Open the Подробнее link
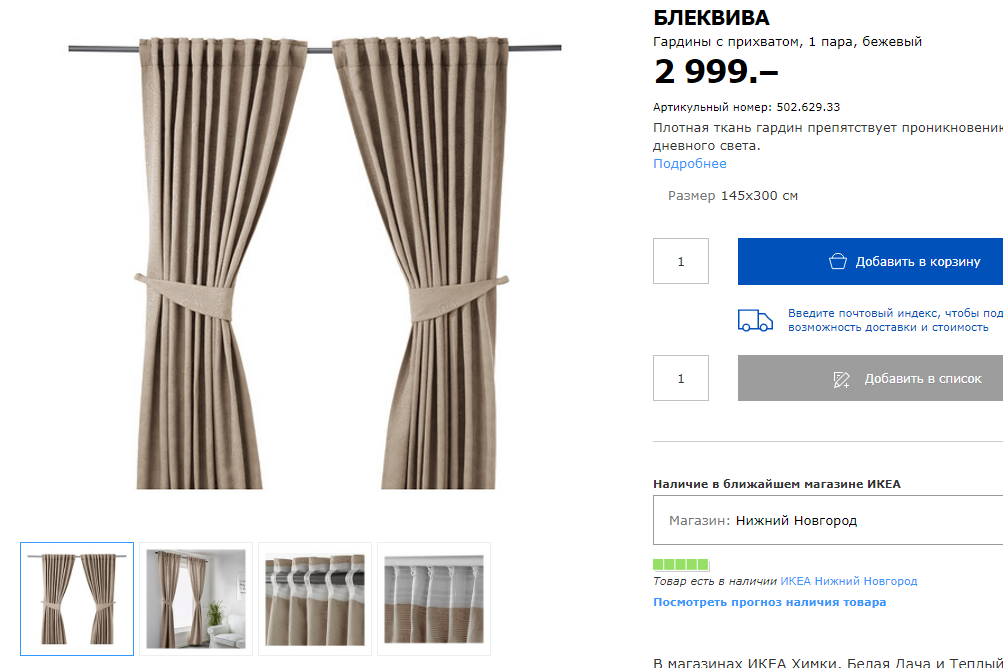Image resolution: width=1003 pixels, height=668 pixels. (690, 163)
